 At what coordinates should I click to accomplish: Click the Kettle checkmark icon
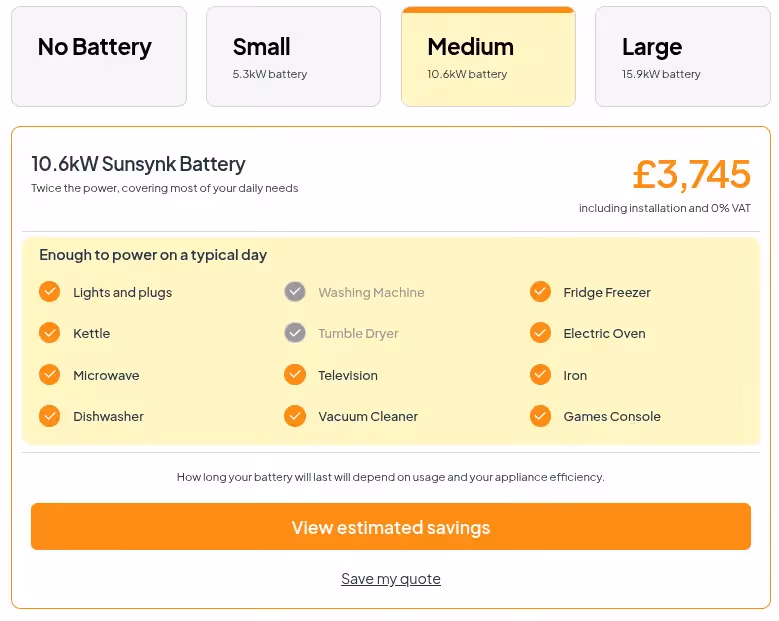click(49, 333)
